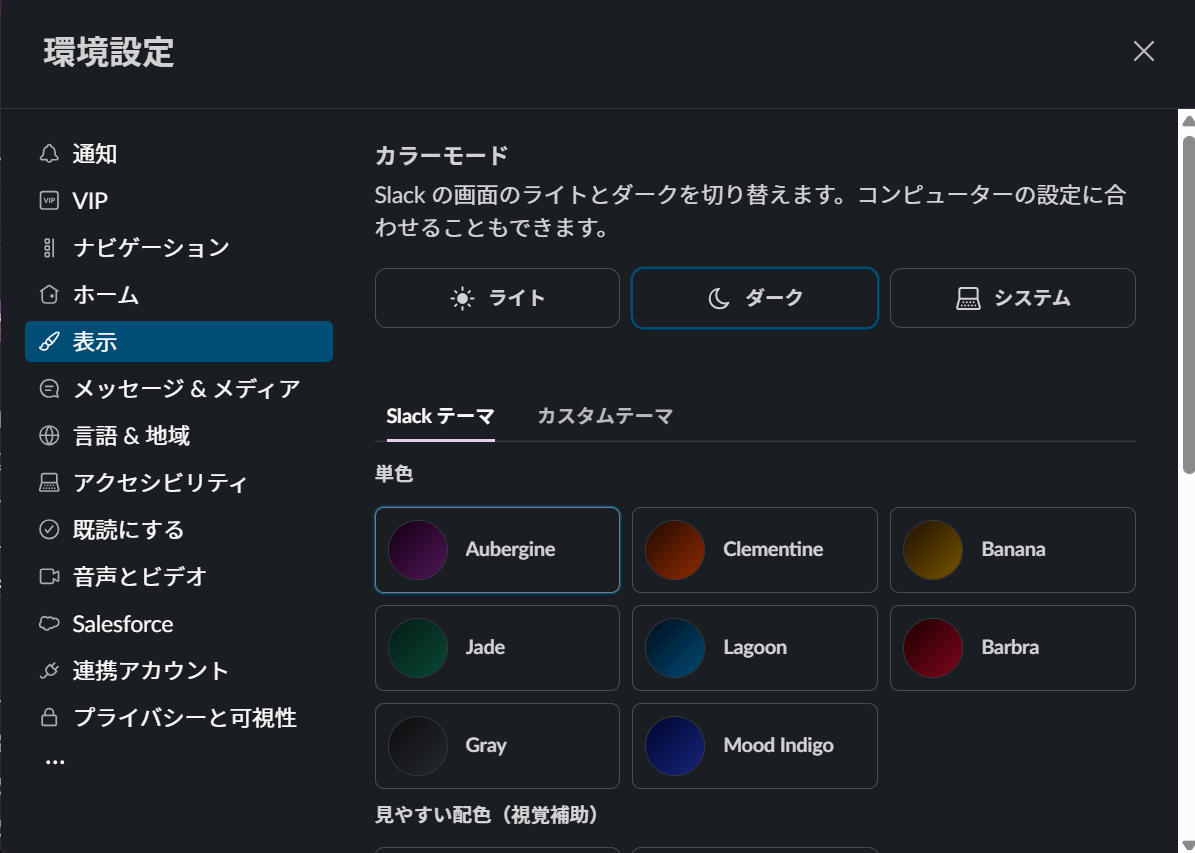
Task: Select the ライト color mode
Action: 497,298
